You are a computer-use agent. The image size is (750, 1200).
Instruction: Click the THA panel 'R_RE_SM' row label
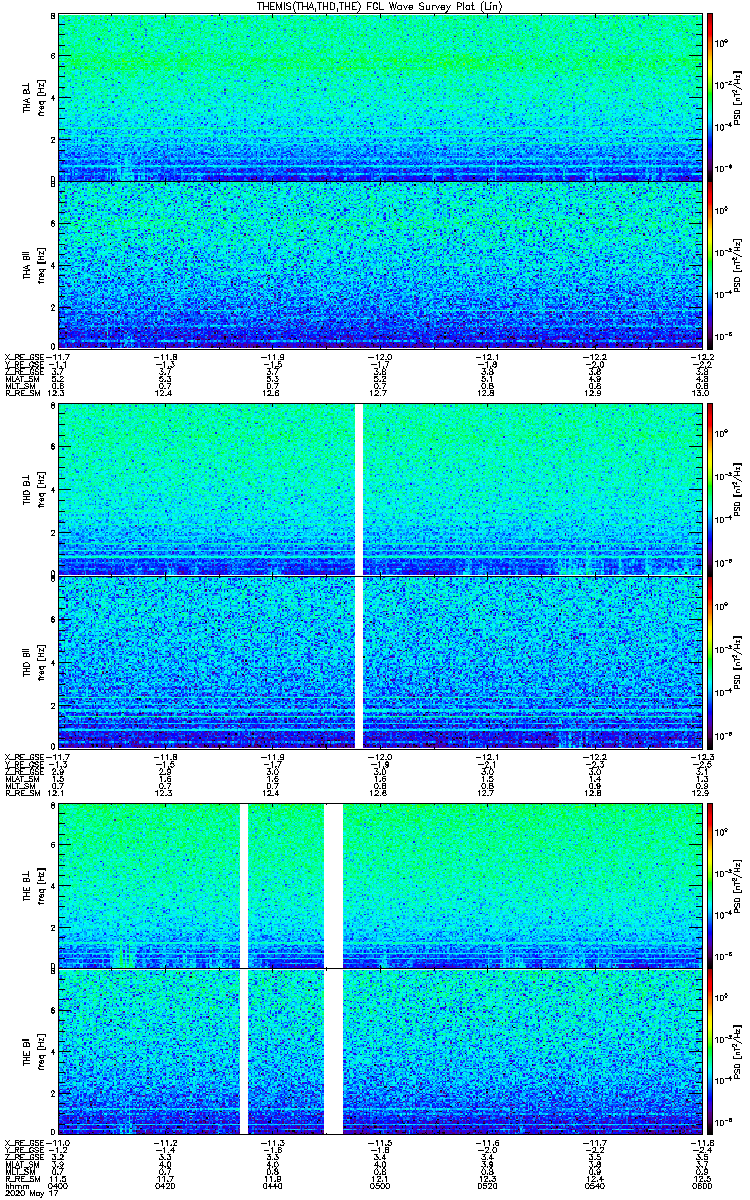coord(22,394)
